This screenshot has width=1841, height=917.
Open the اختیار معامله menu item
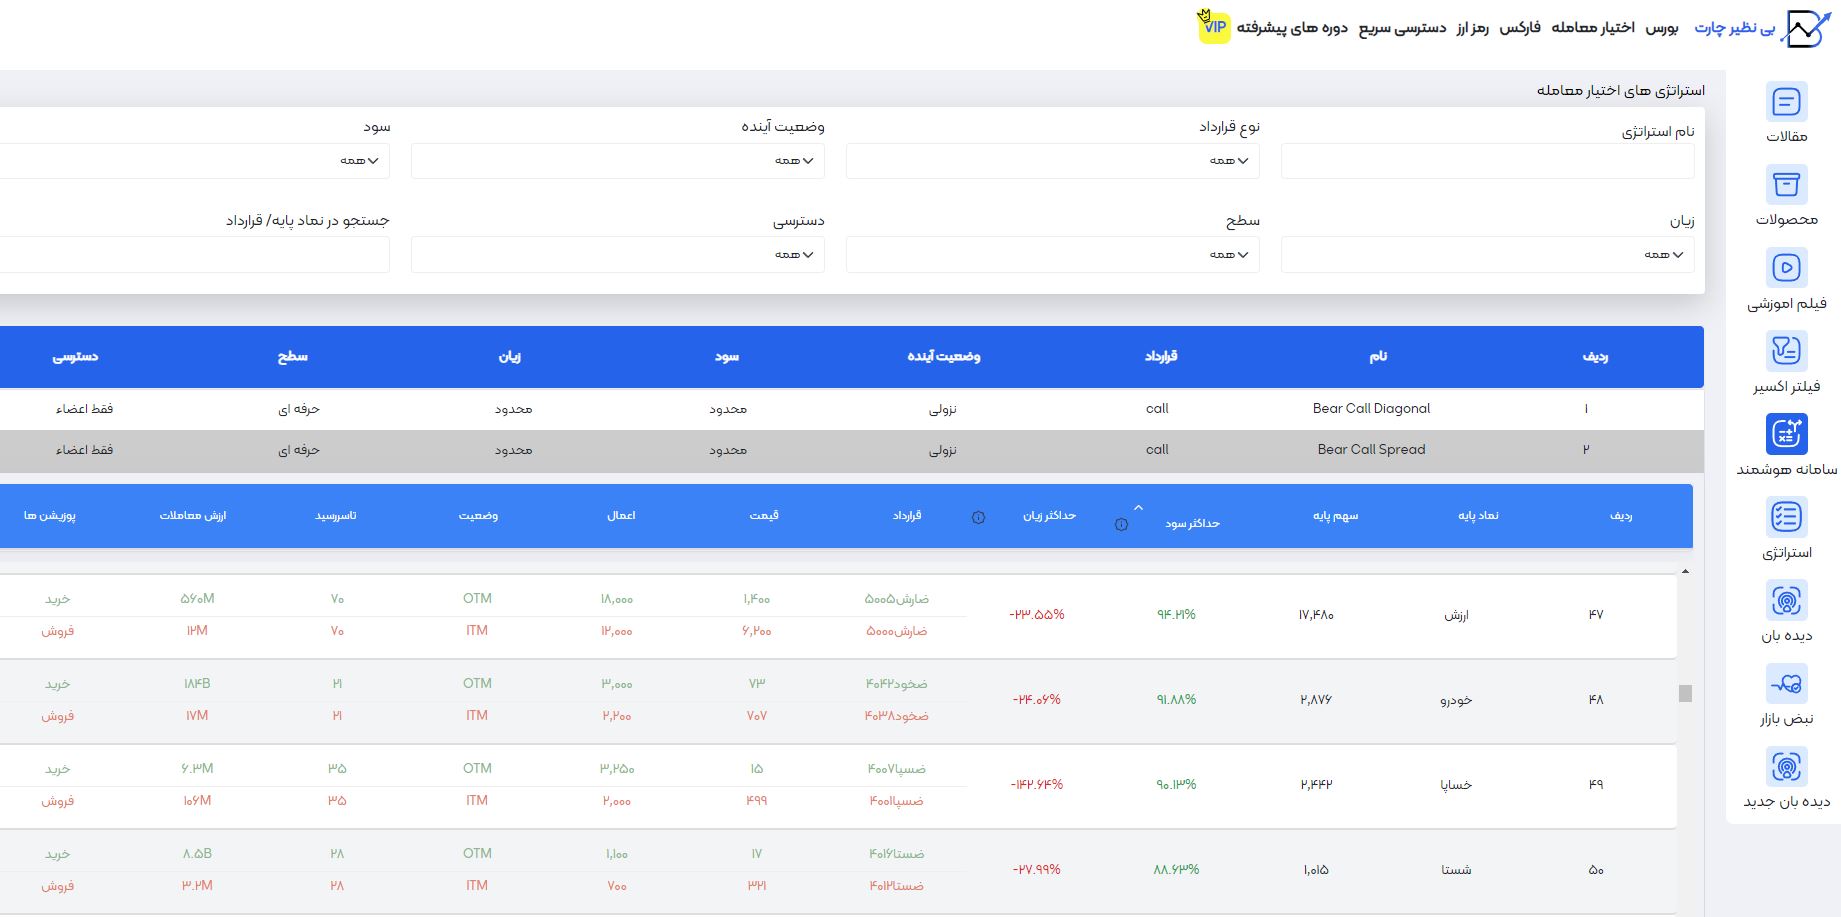tap(1592, 27)
